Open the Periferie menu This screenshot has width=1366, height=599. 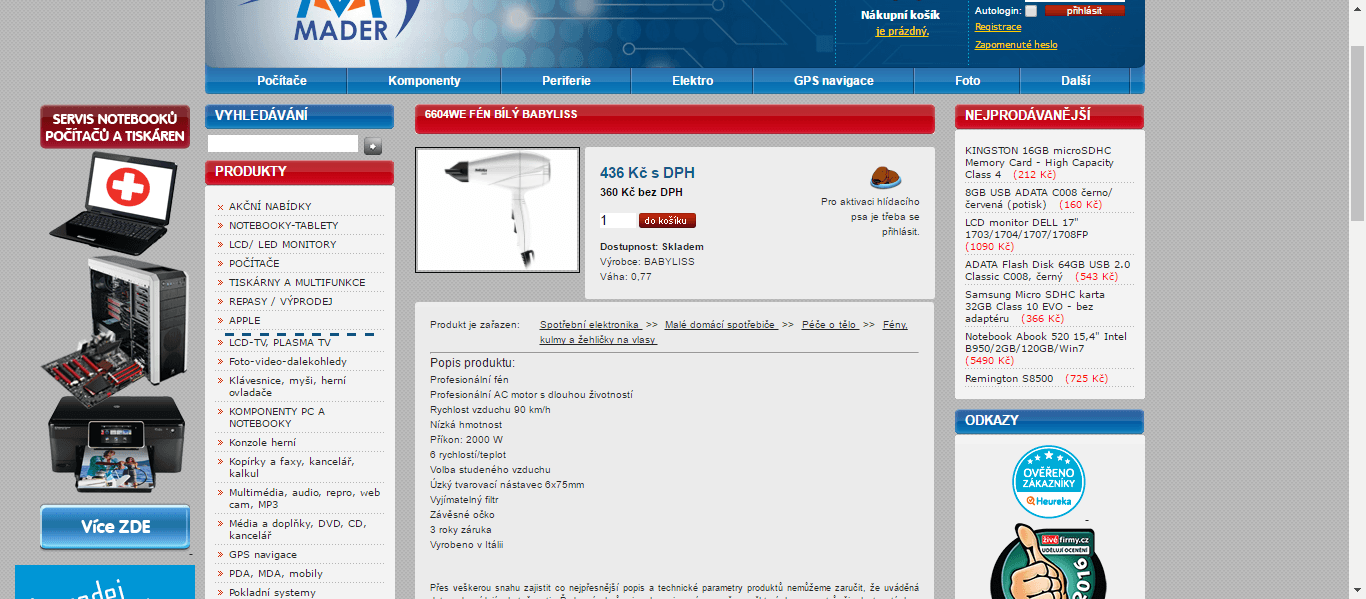coord(566,81)
